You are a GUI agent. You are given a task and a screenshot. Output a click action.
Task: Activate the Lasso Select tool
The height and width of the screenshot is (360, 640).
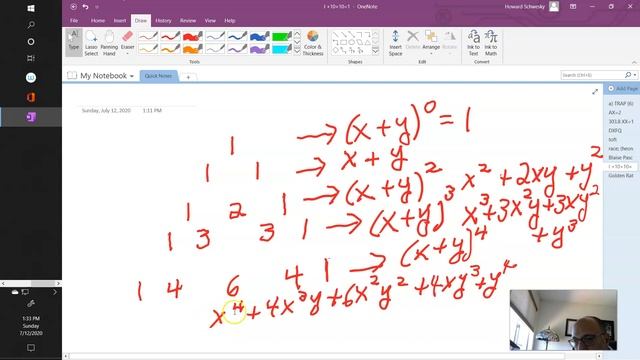[91, 42]
